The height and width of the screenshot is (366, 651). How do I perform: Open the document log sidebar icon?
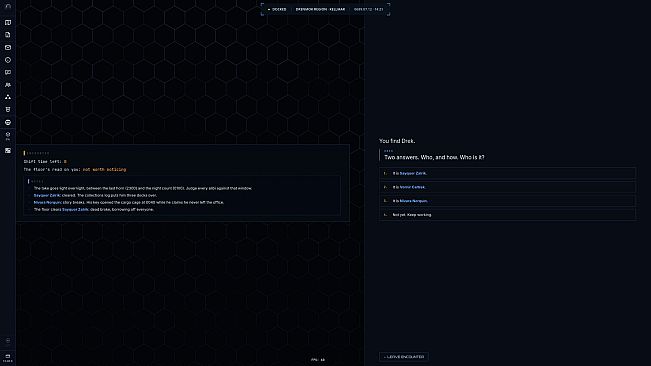[8, 35]
